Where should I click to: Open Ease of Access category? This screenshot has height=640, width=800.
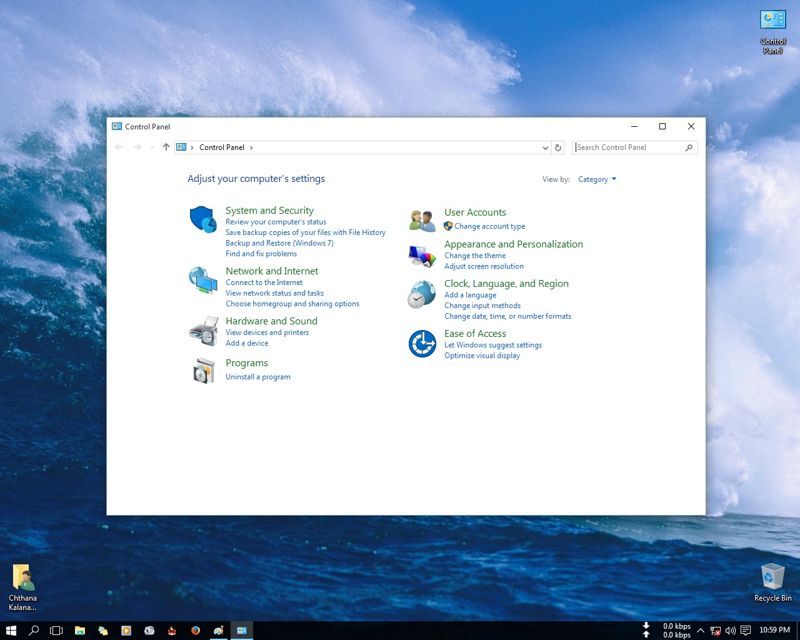[x=475, y=333]
